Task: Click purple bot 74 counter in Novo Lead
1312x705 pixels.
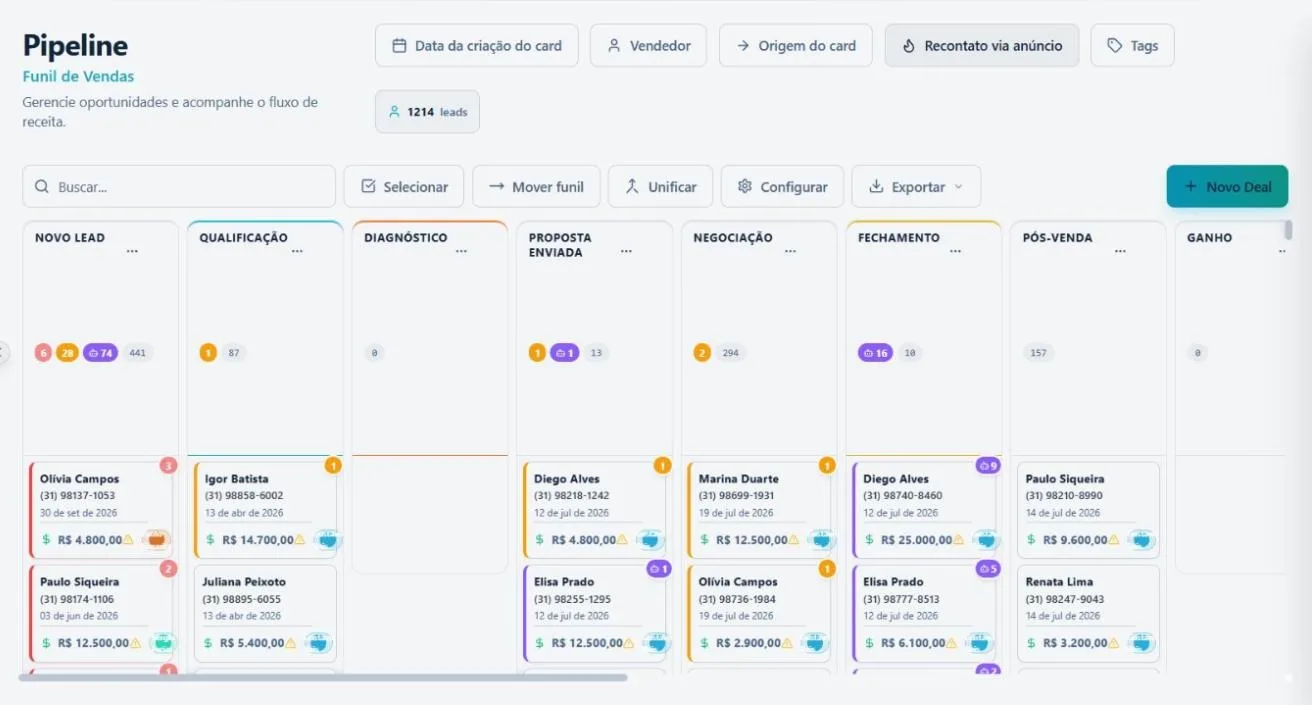Action: pyautogui.click(x=100, y=353)
